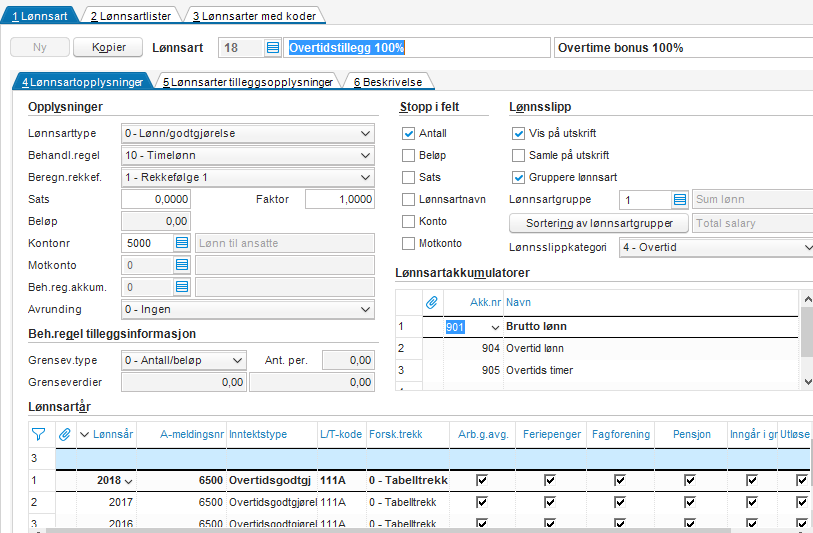Toggle Feriepenger checkbox for year 2017
The width and height of the screenshot is (813, 533).
pyautogui.click(x=550, y=502)
